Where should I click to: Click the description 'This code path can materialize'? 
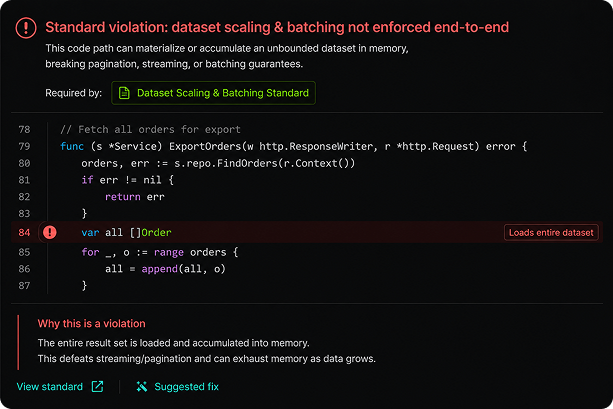click(x=227, y=48)
